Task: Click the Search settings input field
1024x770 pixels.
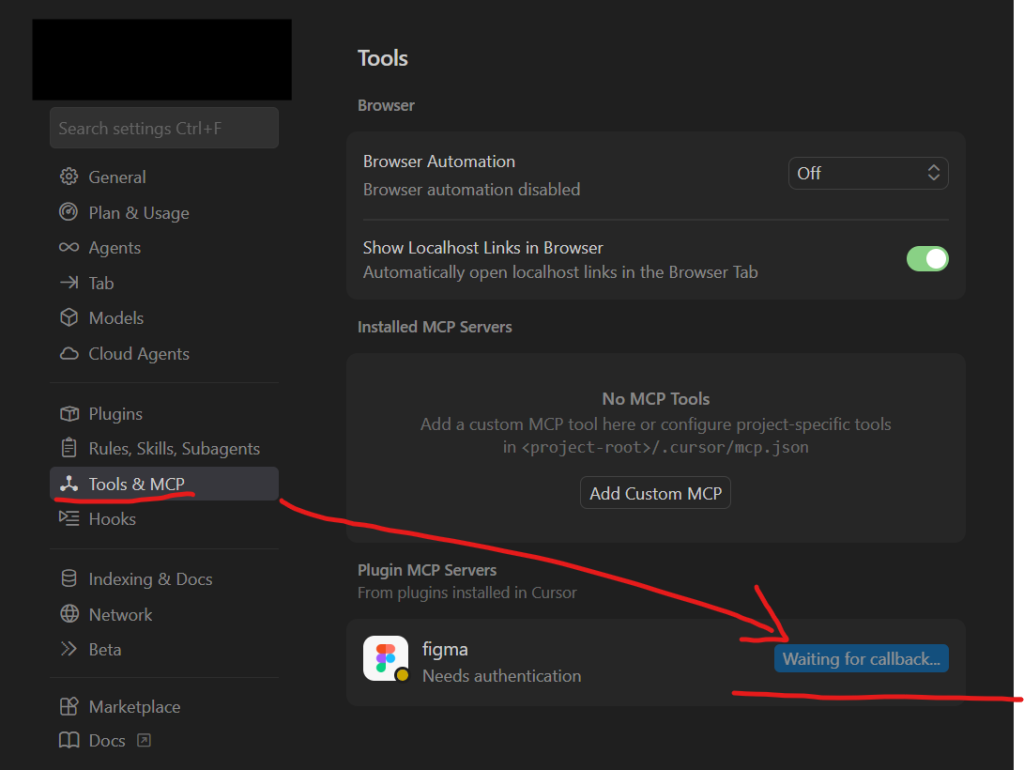Action: click(x=164, y=128)
